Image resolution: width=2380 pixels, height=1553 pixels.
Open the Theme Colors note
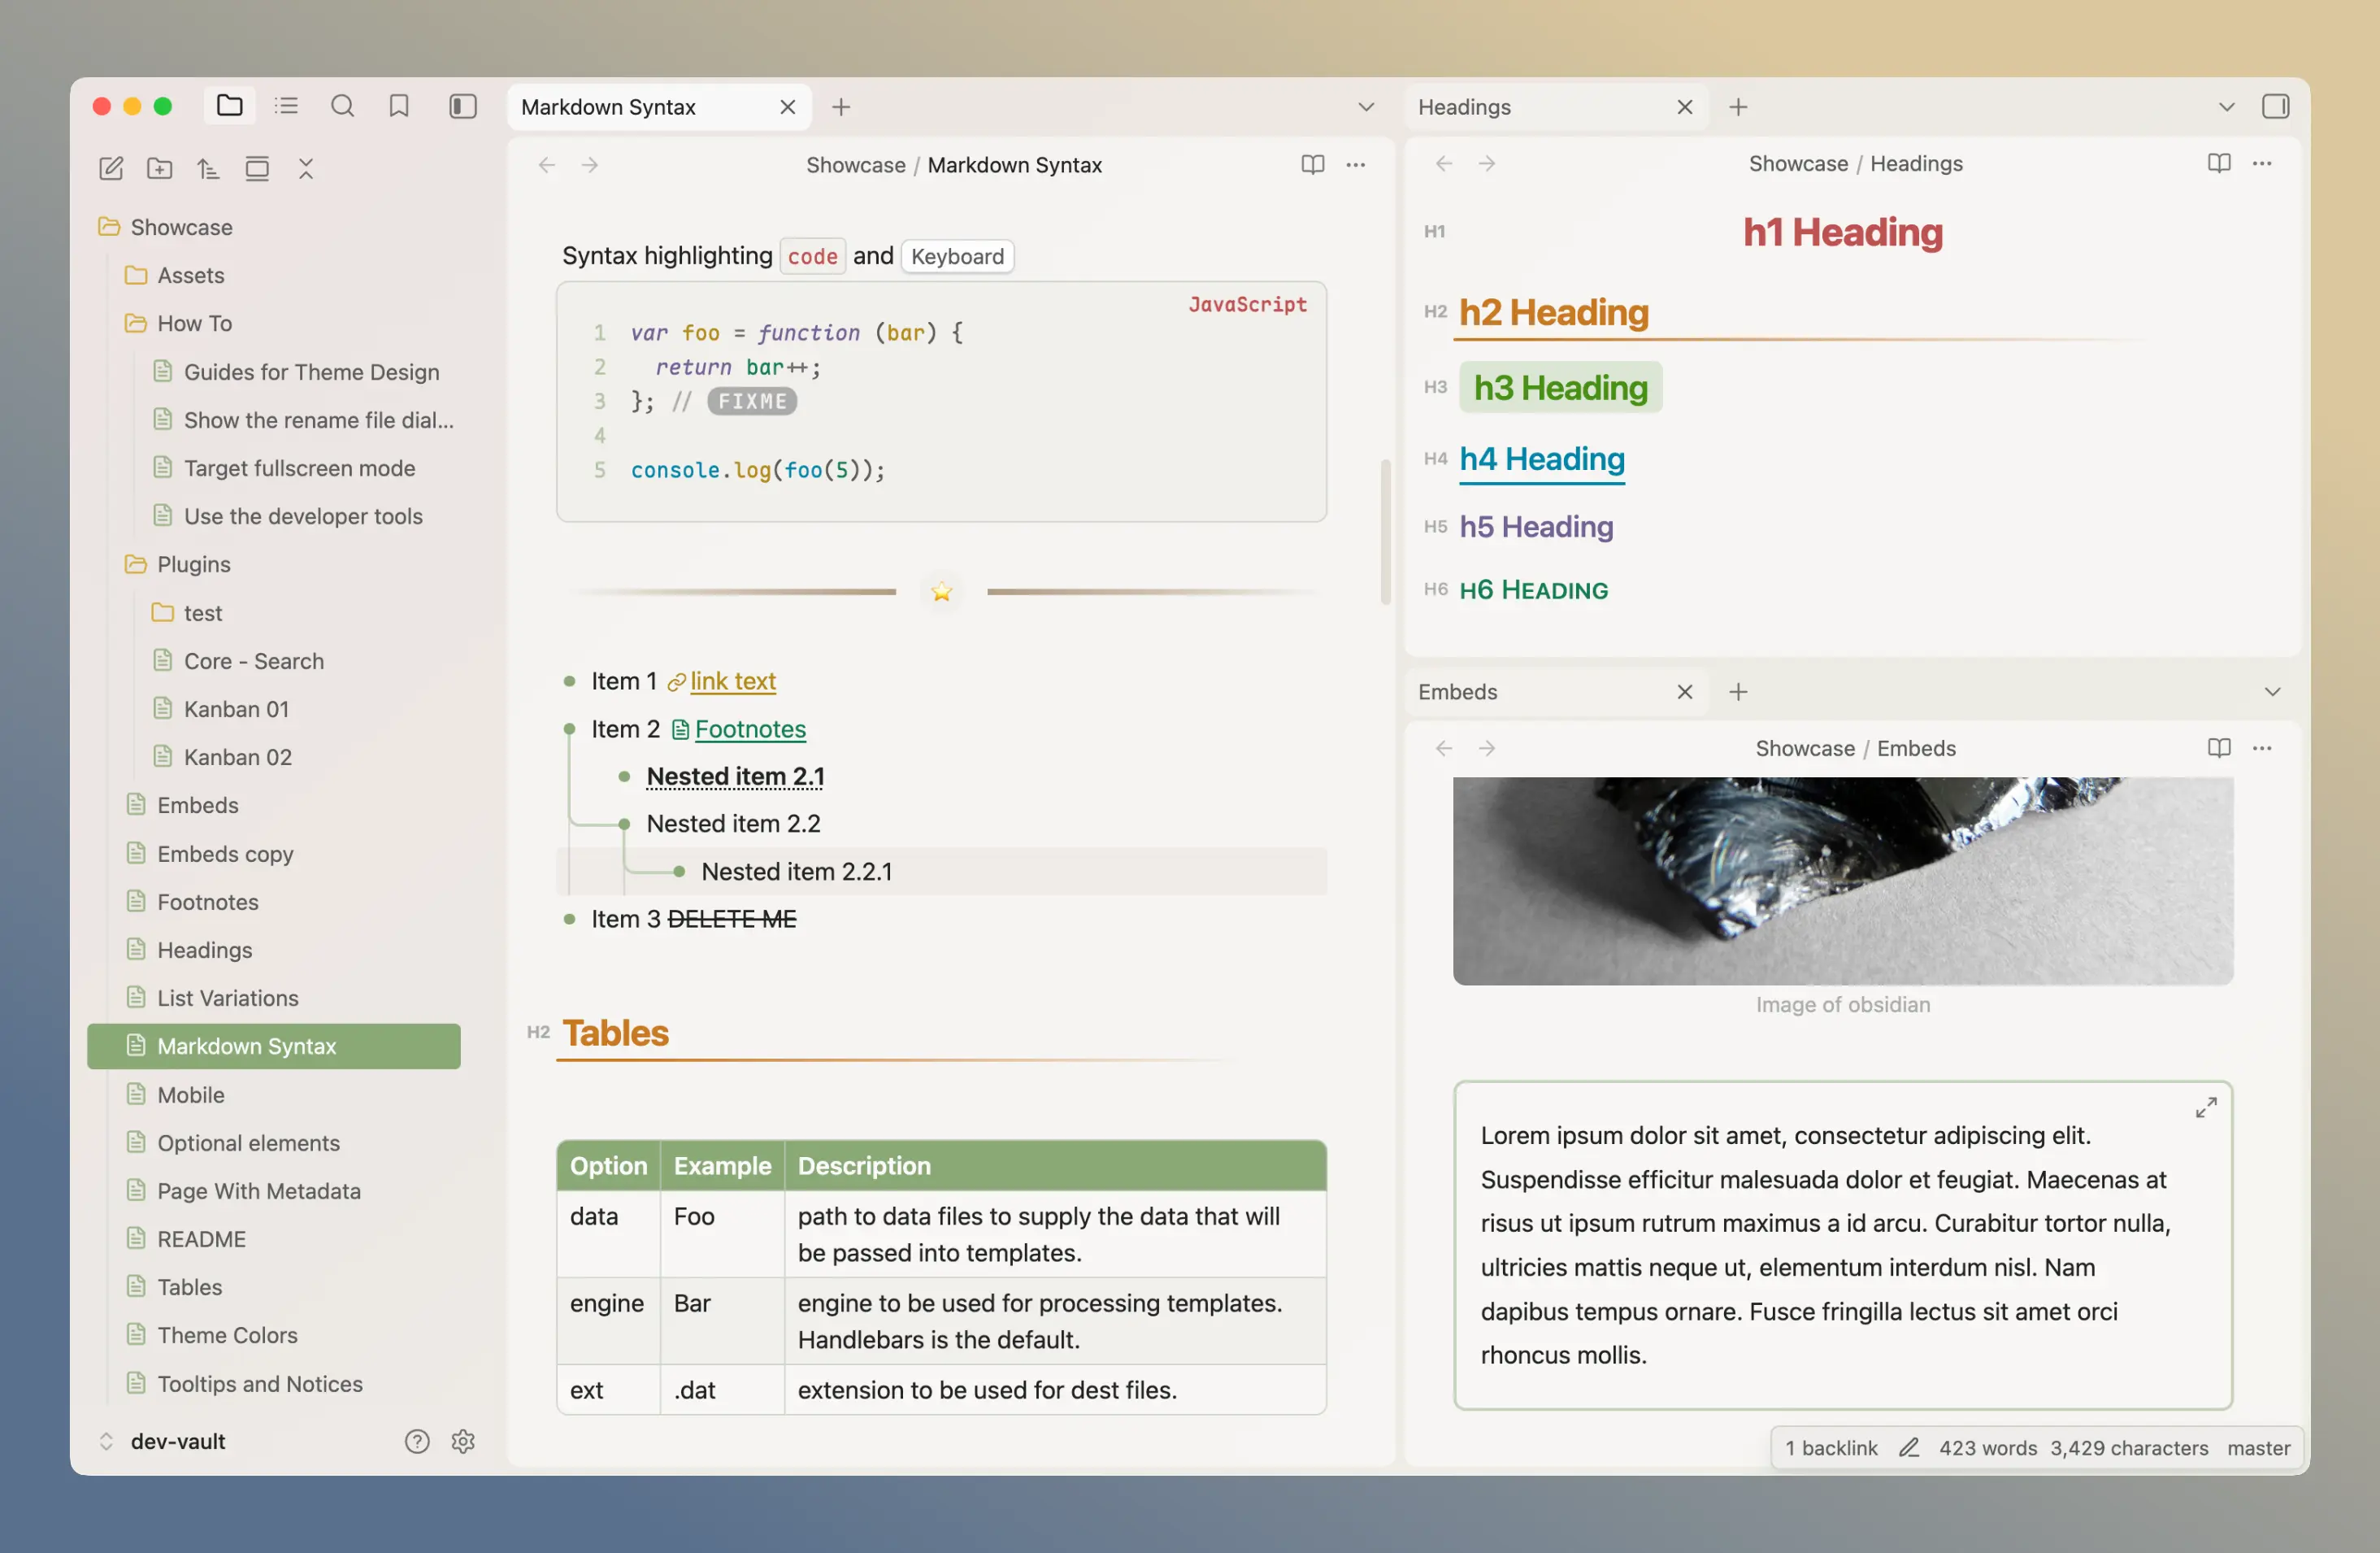(227, 1335)
